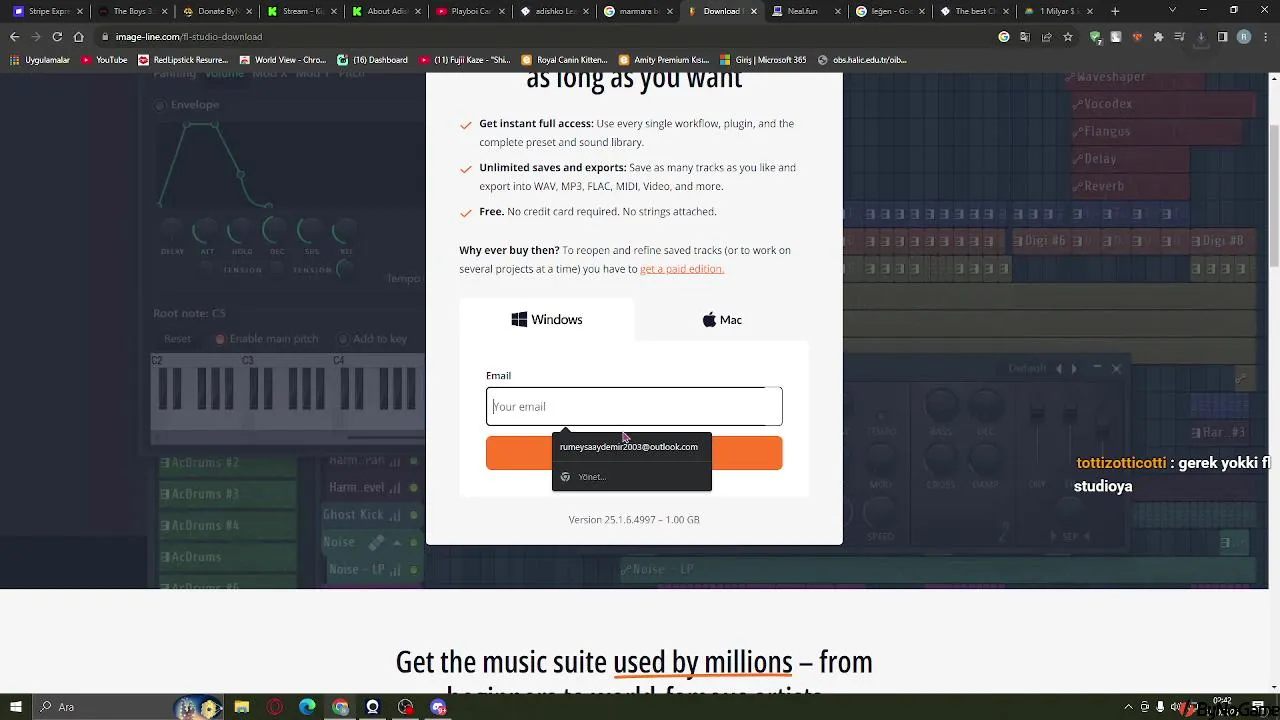Open the World View - Chro... bookmark

click(x=282, y=60)
